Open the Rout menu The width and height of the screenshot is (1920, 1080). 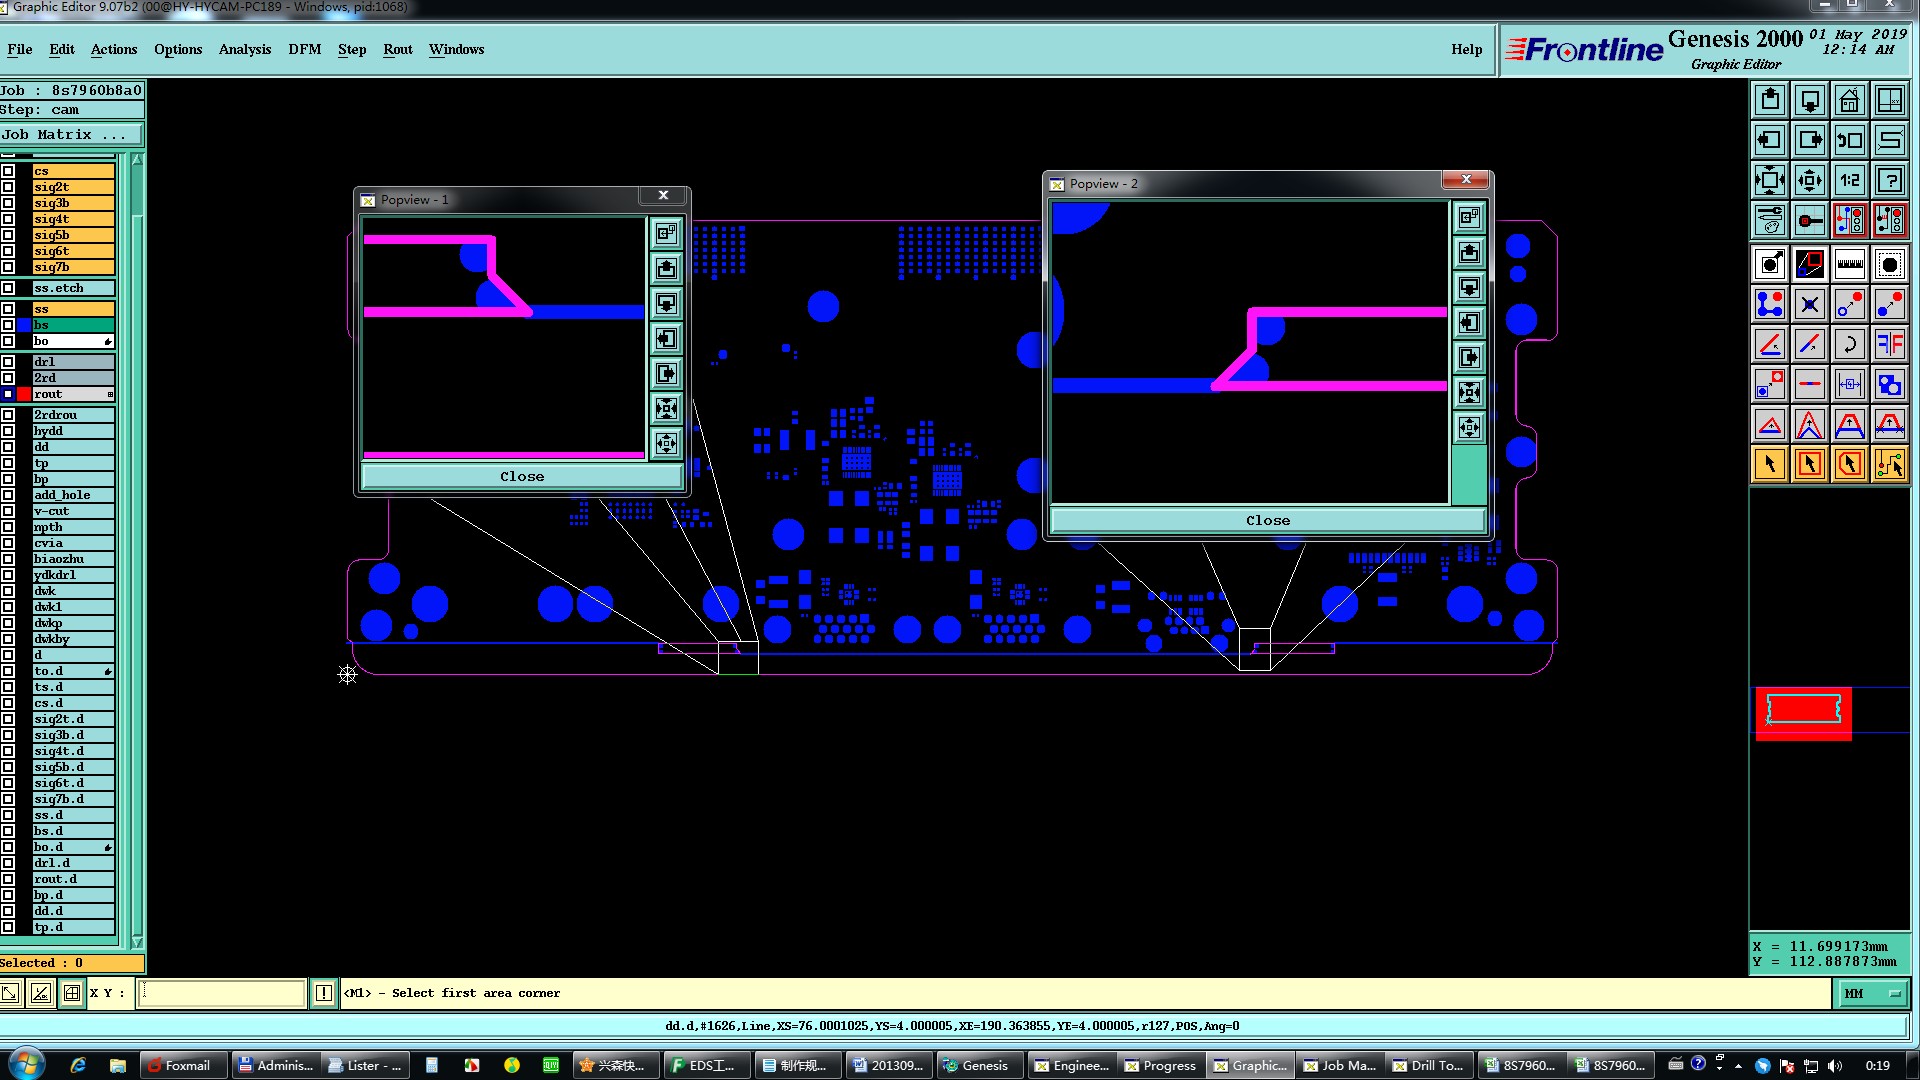[x=398, y=49]
